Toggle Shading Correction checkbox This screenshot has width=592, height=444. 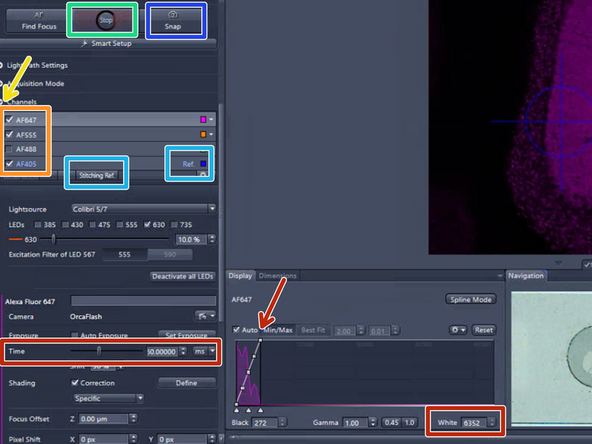[75, 382]
